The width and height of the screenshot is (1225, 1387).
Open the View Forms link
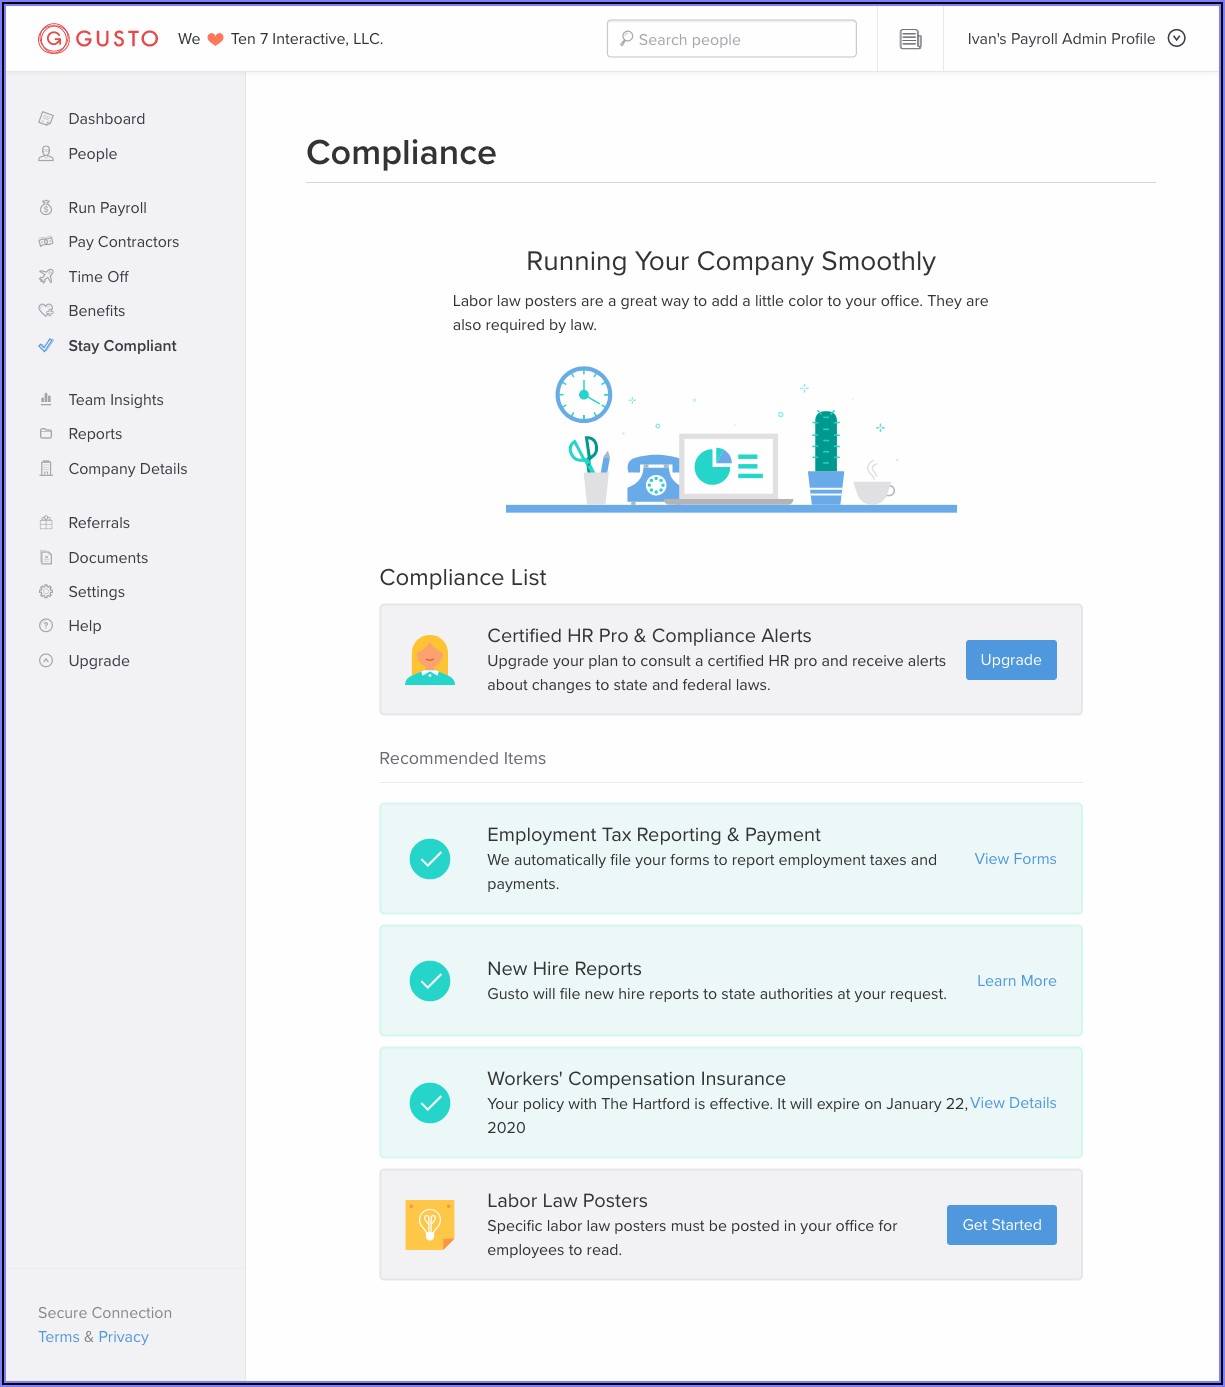click(1015, 859)
